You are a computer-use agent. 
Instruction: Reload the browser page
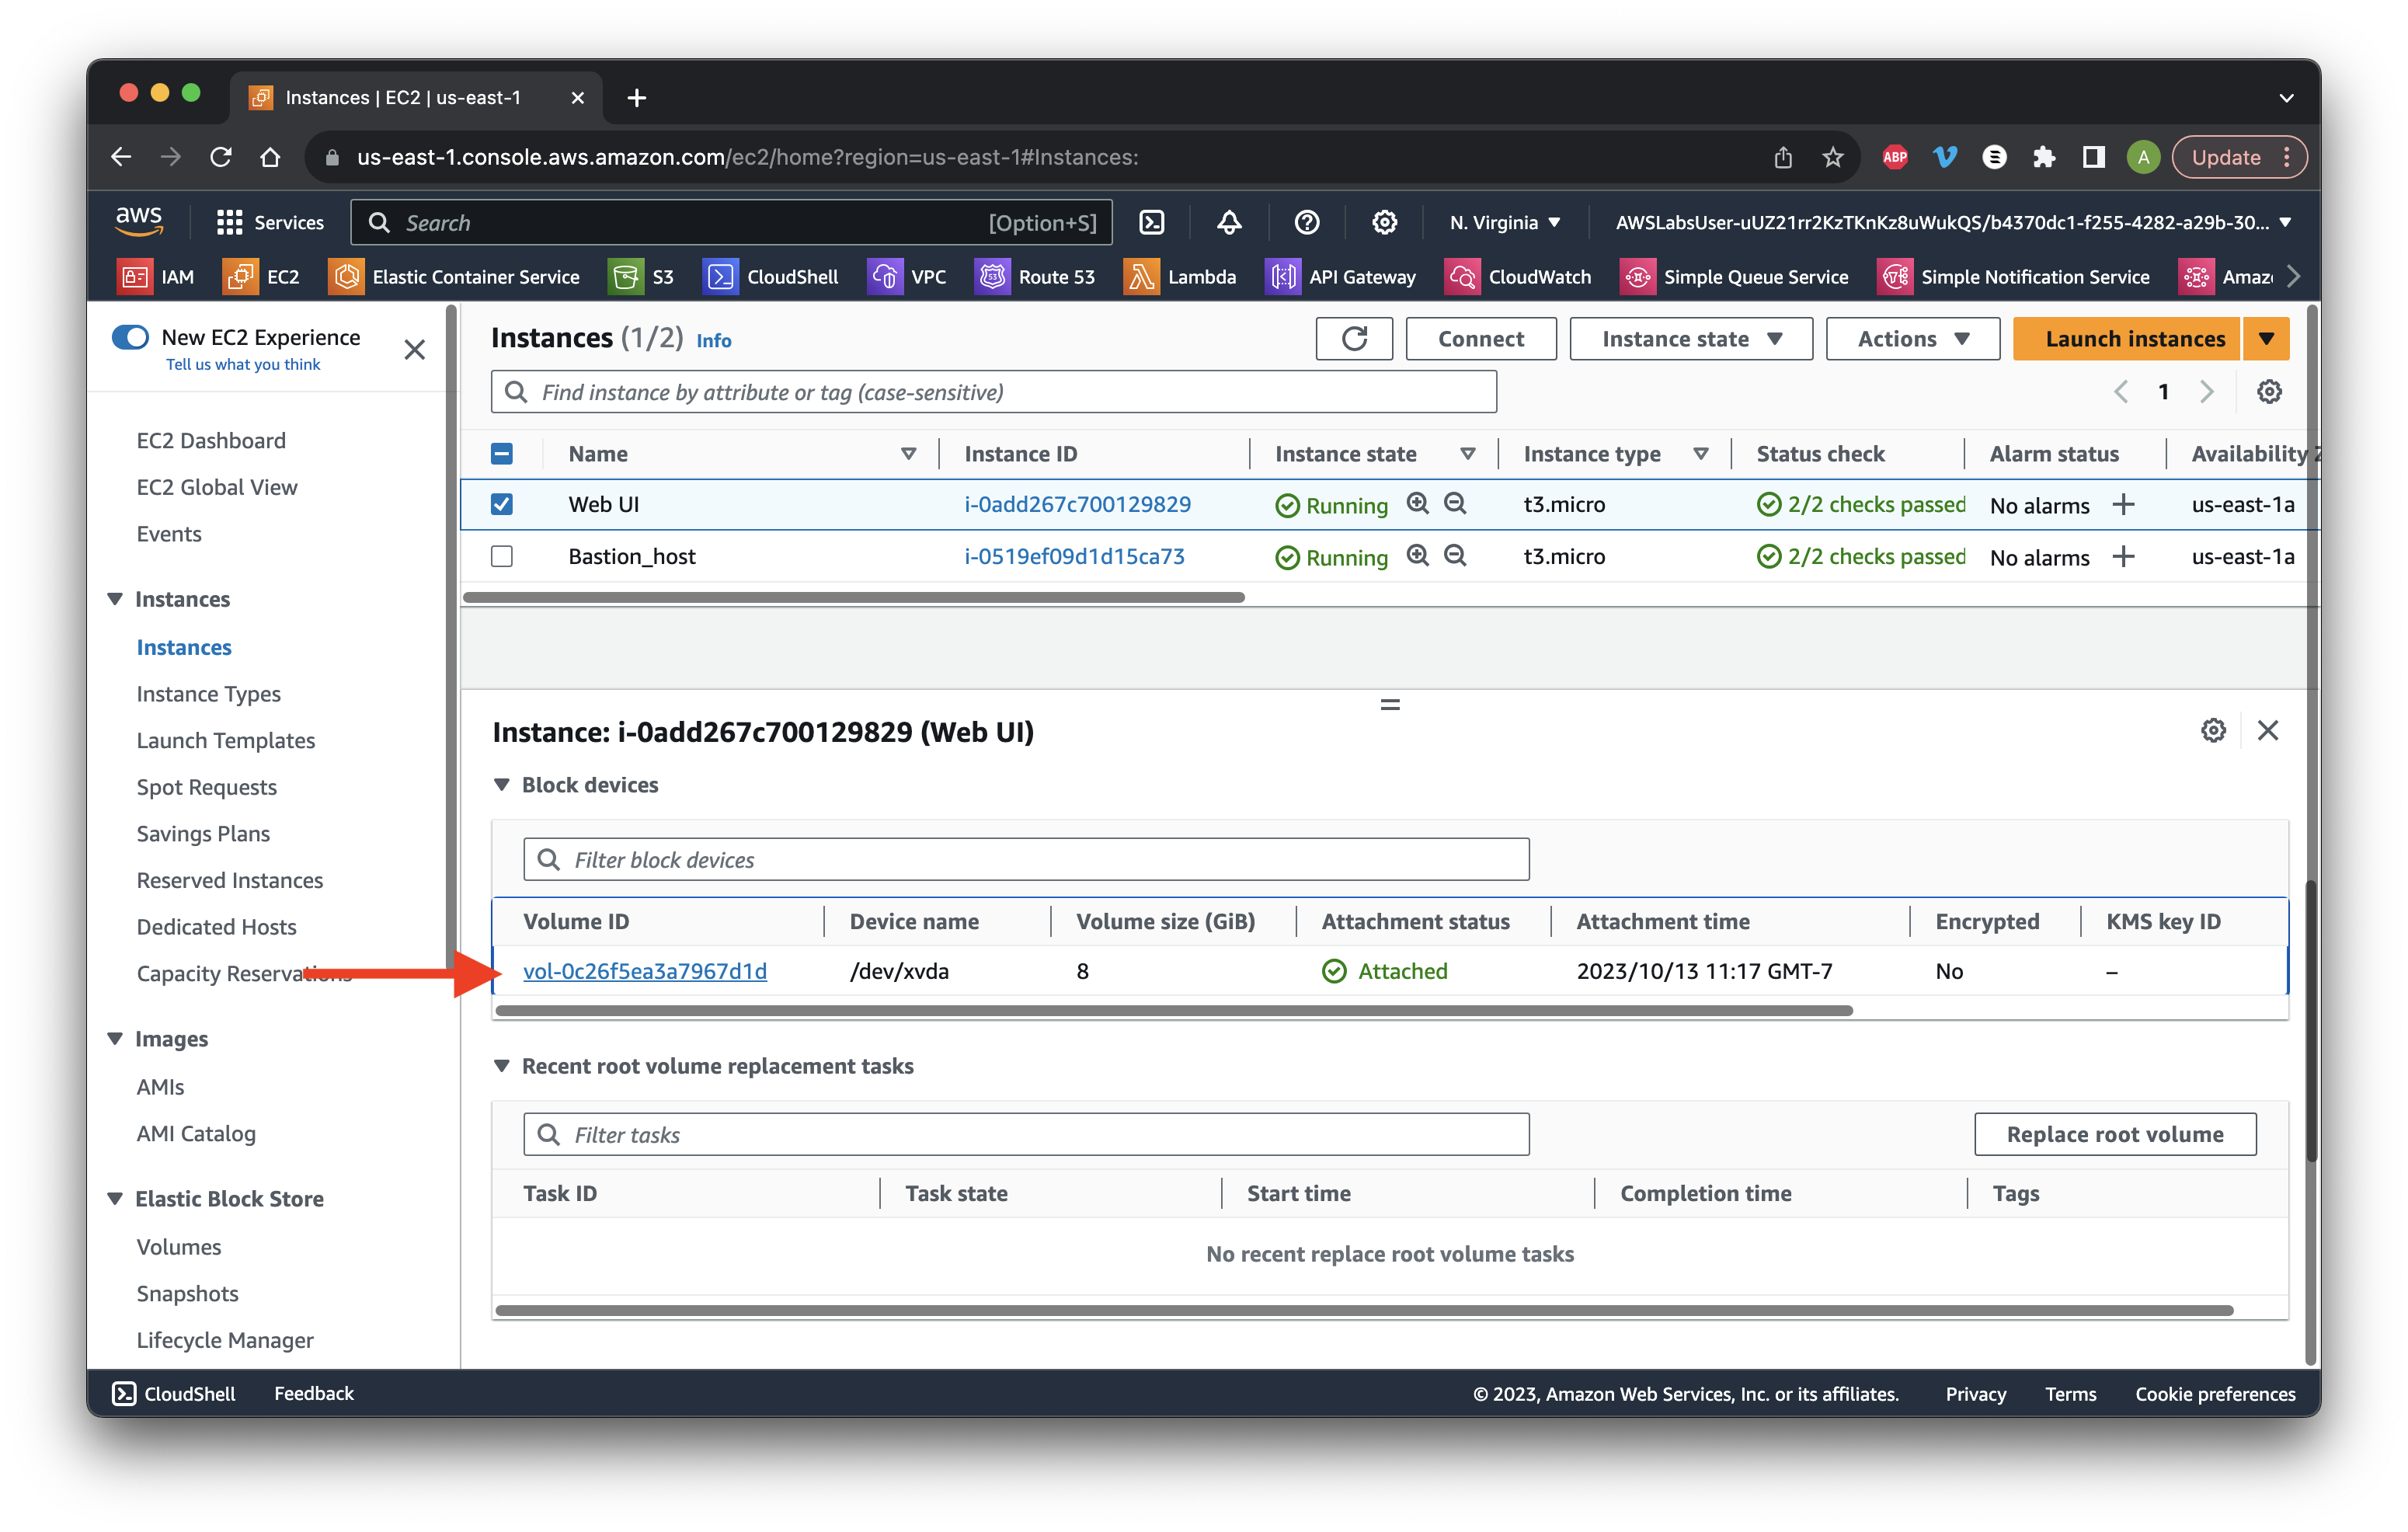[221, 157]
